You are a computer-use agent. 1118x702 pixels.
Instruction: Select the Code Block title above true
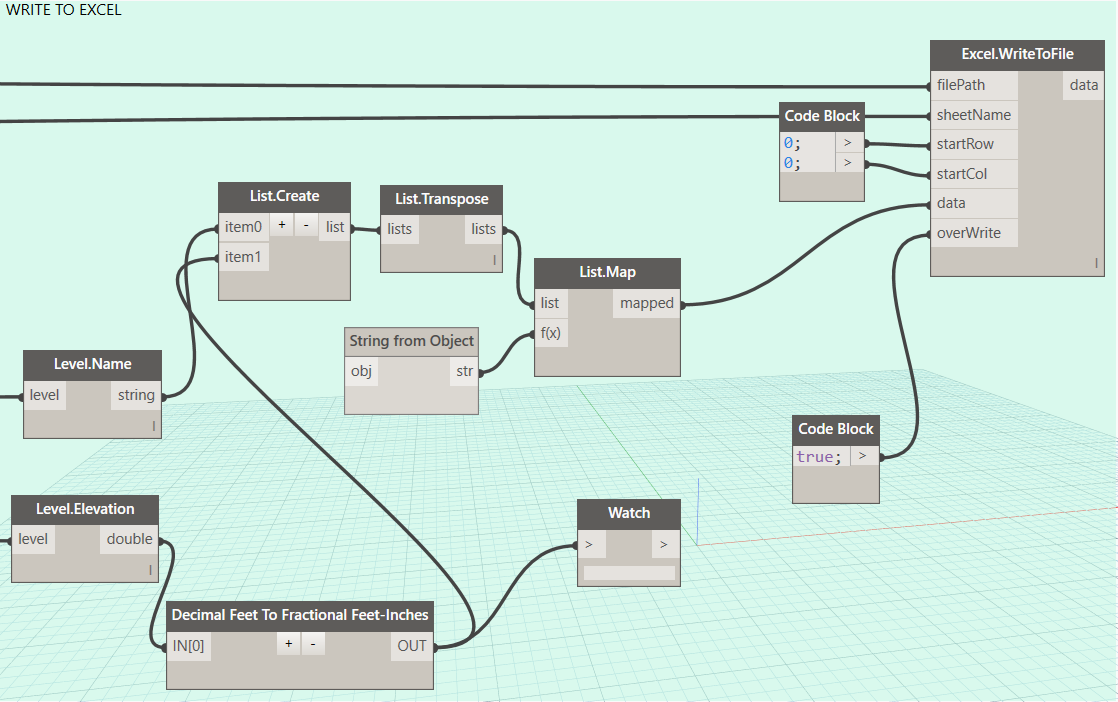coord(836,430)
